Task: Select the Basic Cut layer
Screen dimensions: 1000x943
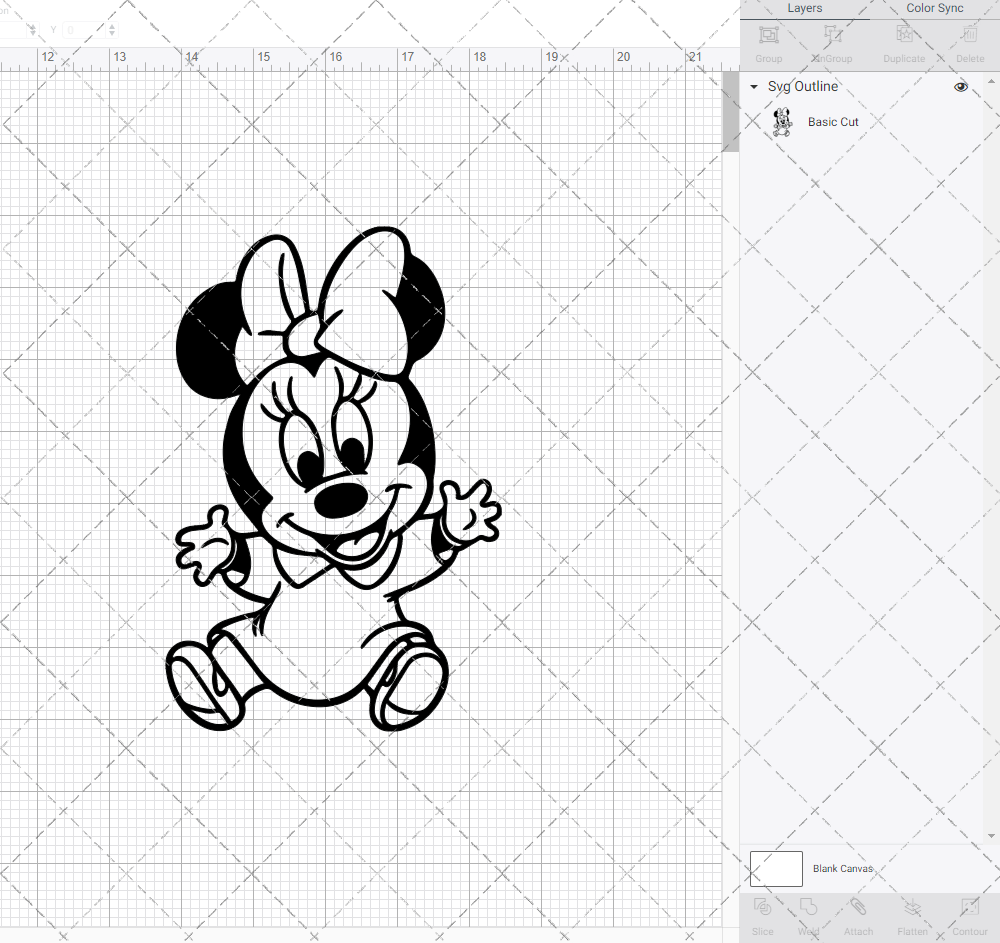Action: click(x=833, y=121)
